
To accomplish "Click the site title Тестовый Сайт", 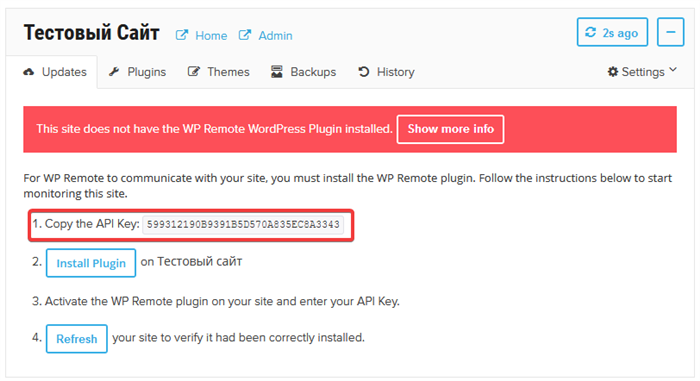I will (x=92, y=33).
